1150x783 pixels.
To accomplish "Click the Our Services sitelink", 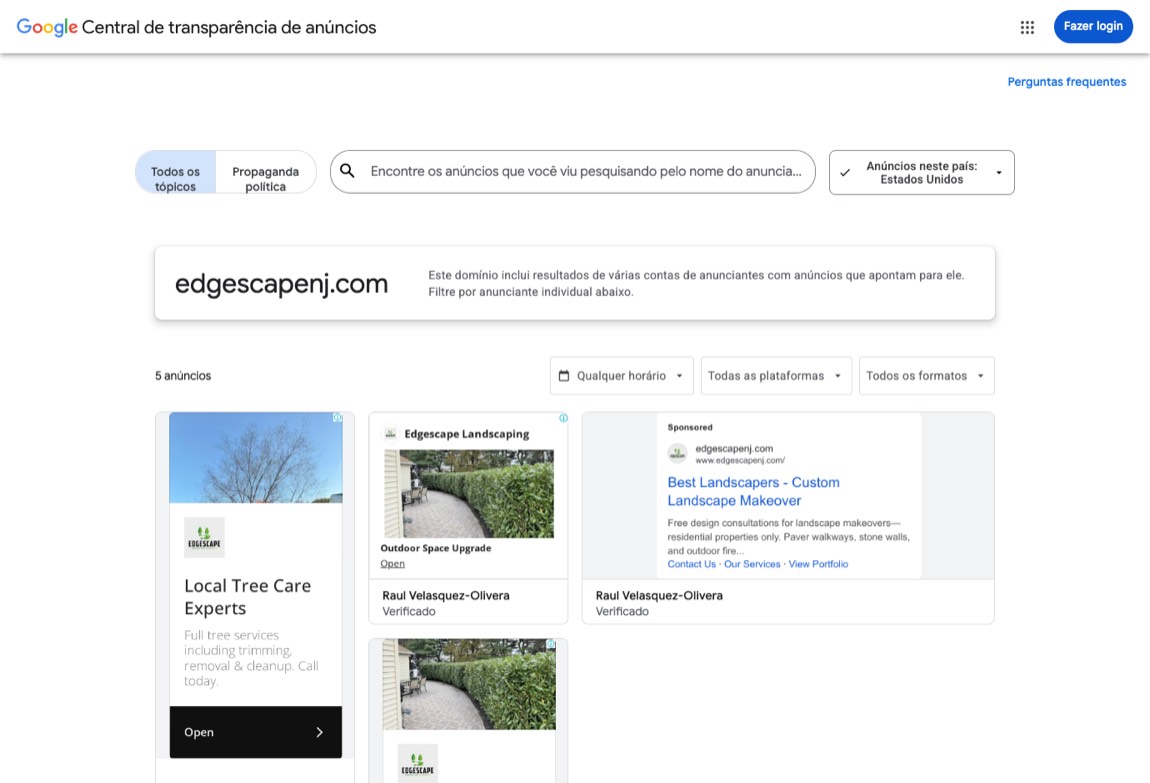I will click(x=752, y=564).
